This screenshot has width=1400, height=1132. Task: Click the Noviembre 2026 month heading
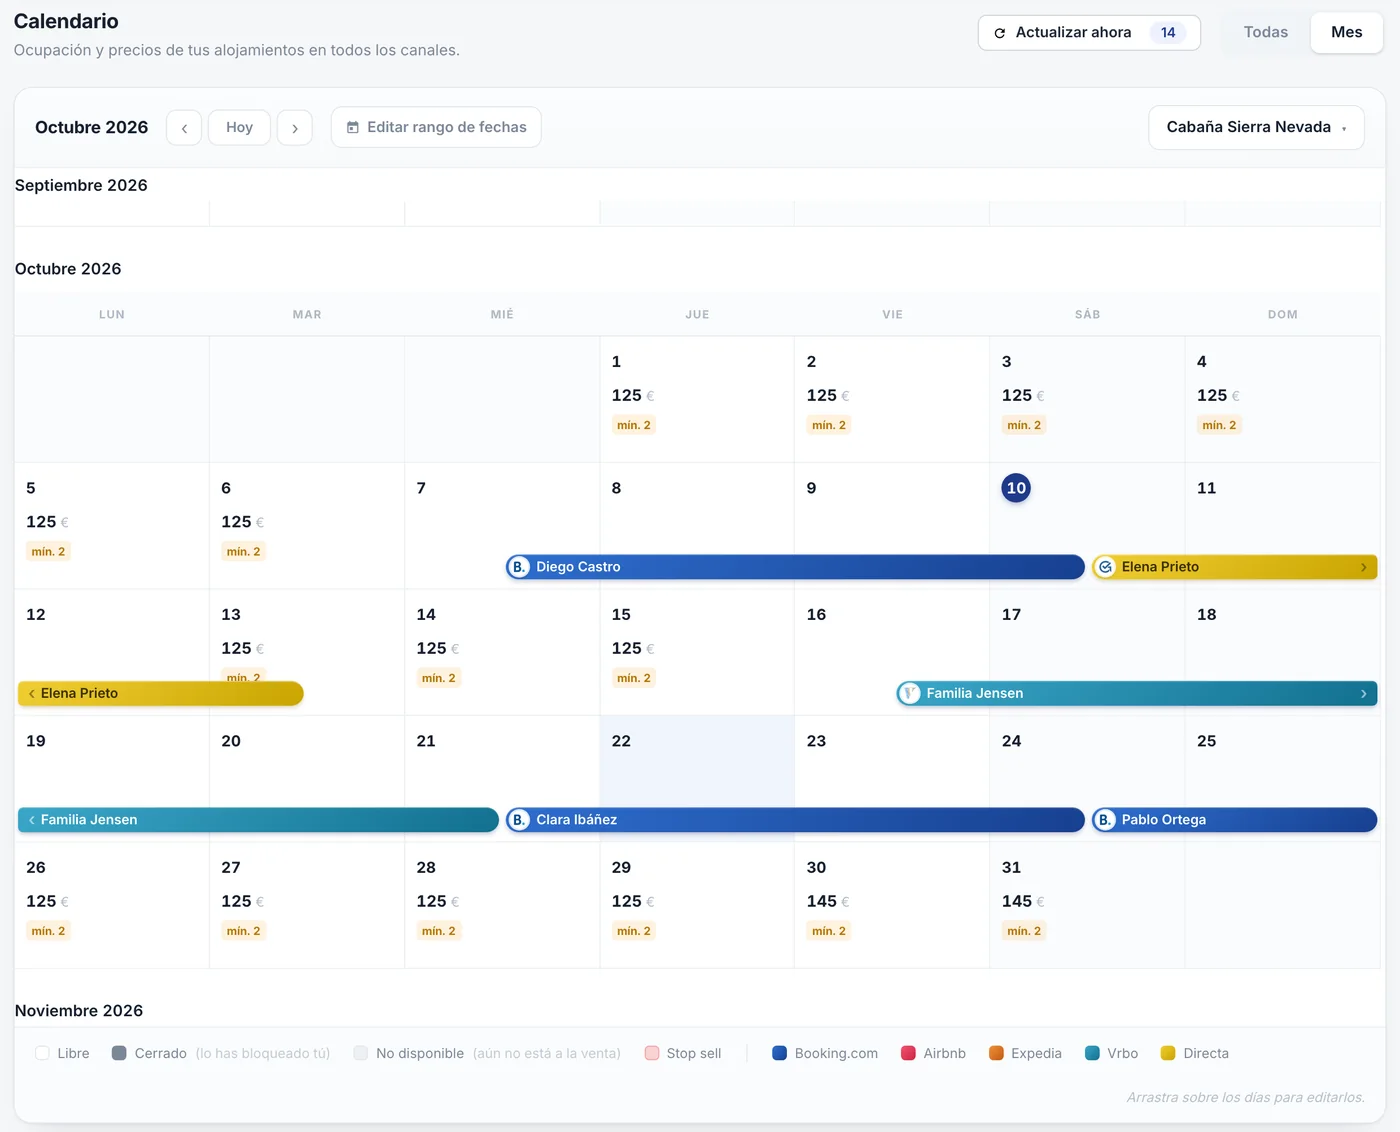tap(79, 1011)
